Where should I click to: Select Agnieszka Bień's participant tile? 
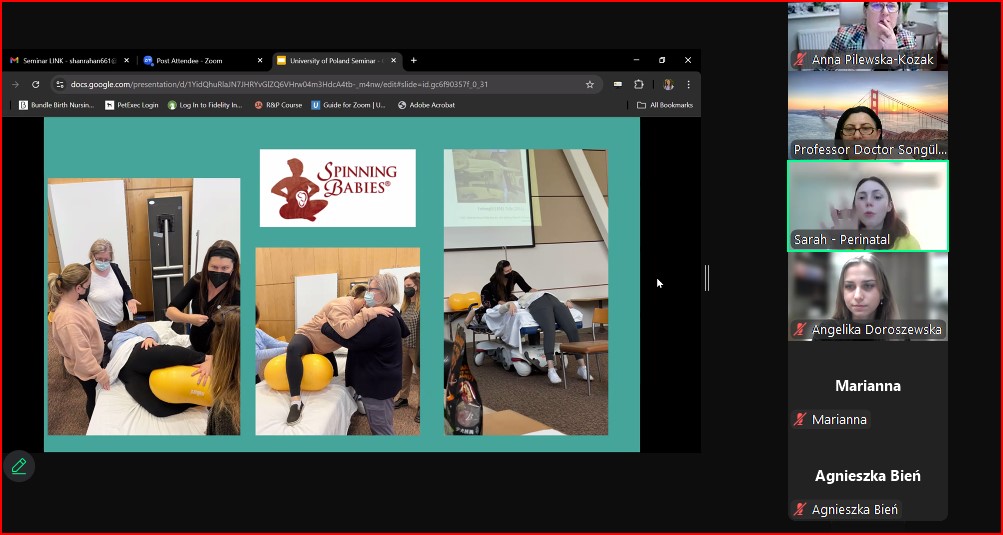[867, 476]
